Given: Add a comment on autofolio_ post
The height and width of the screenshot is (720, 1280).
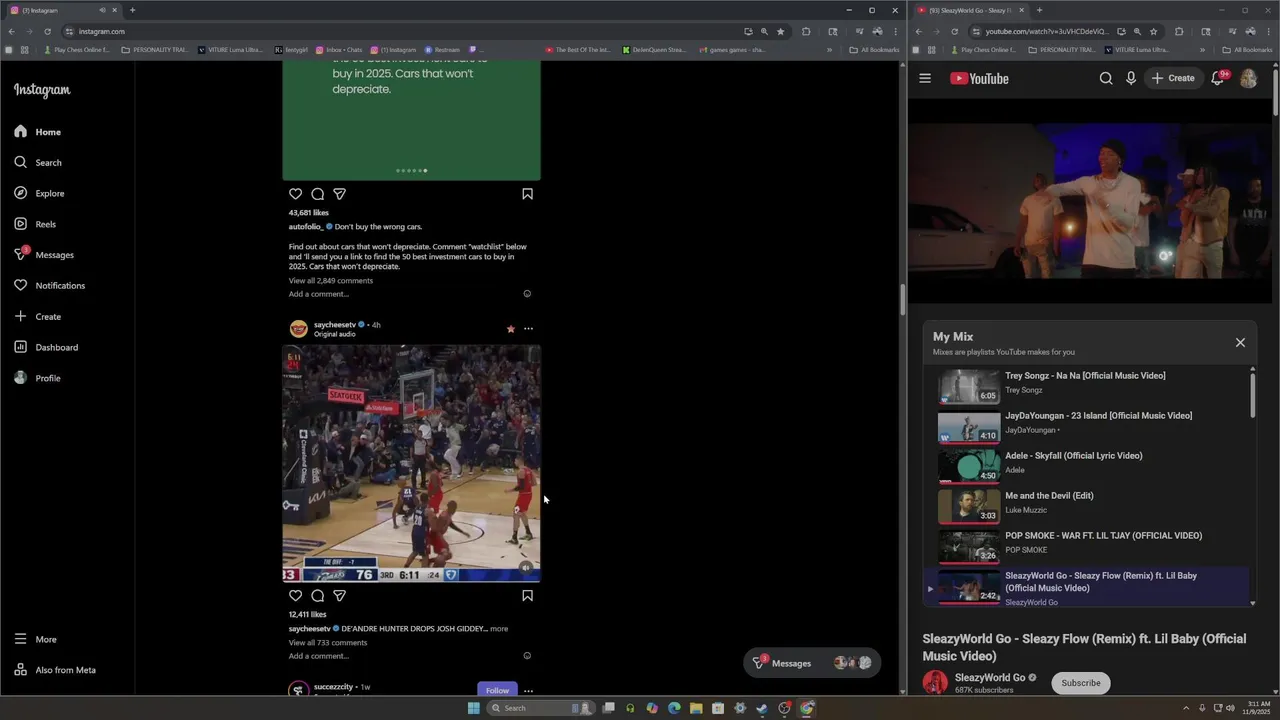Looking at the screenshot, I should (x=319, y=294).
